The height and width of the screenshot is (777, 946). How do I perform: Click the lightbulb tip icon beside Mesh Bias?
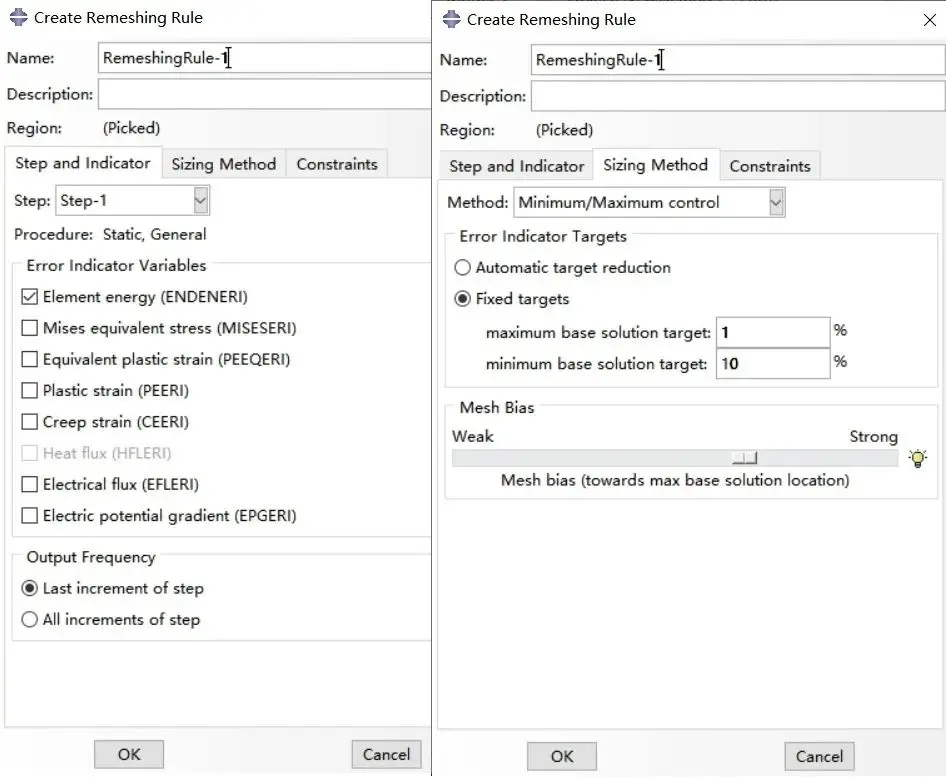coord(918,458)
